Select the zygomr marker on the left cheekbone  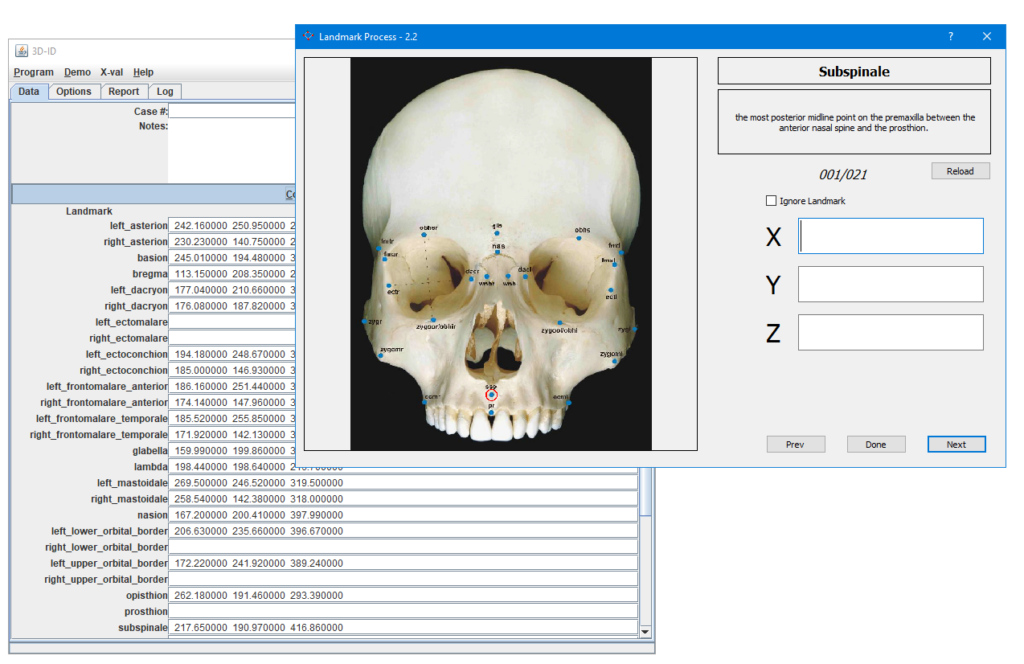[382, 357]
